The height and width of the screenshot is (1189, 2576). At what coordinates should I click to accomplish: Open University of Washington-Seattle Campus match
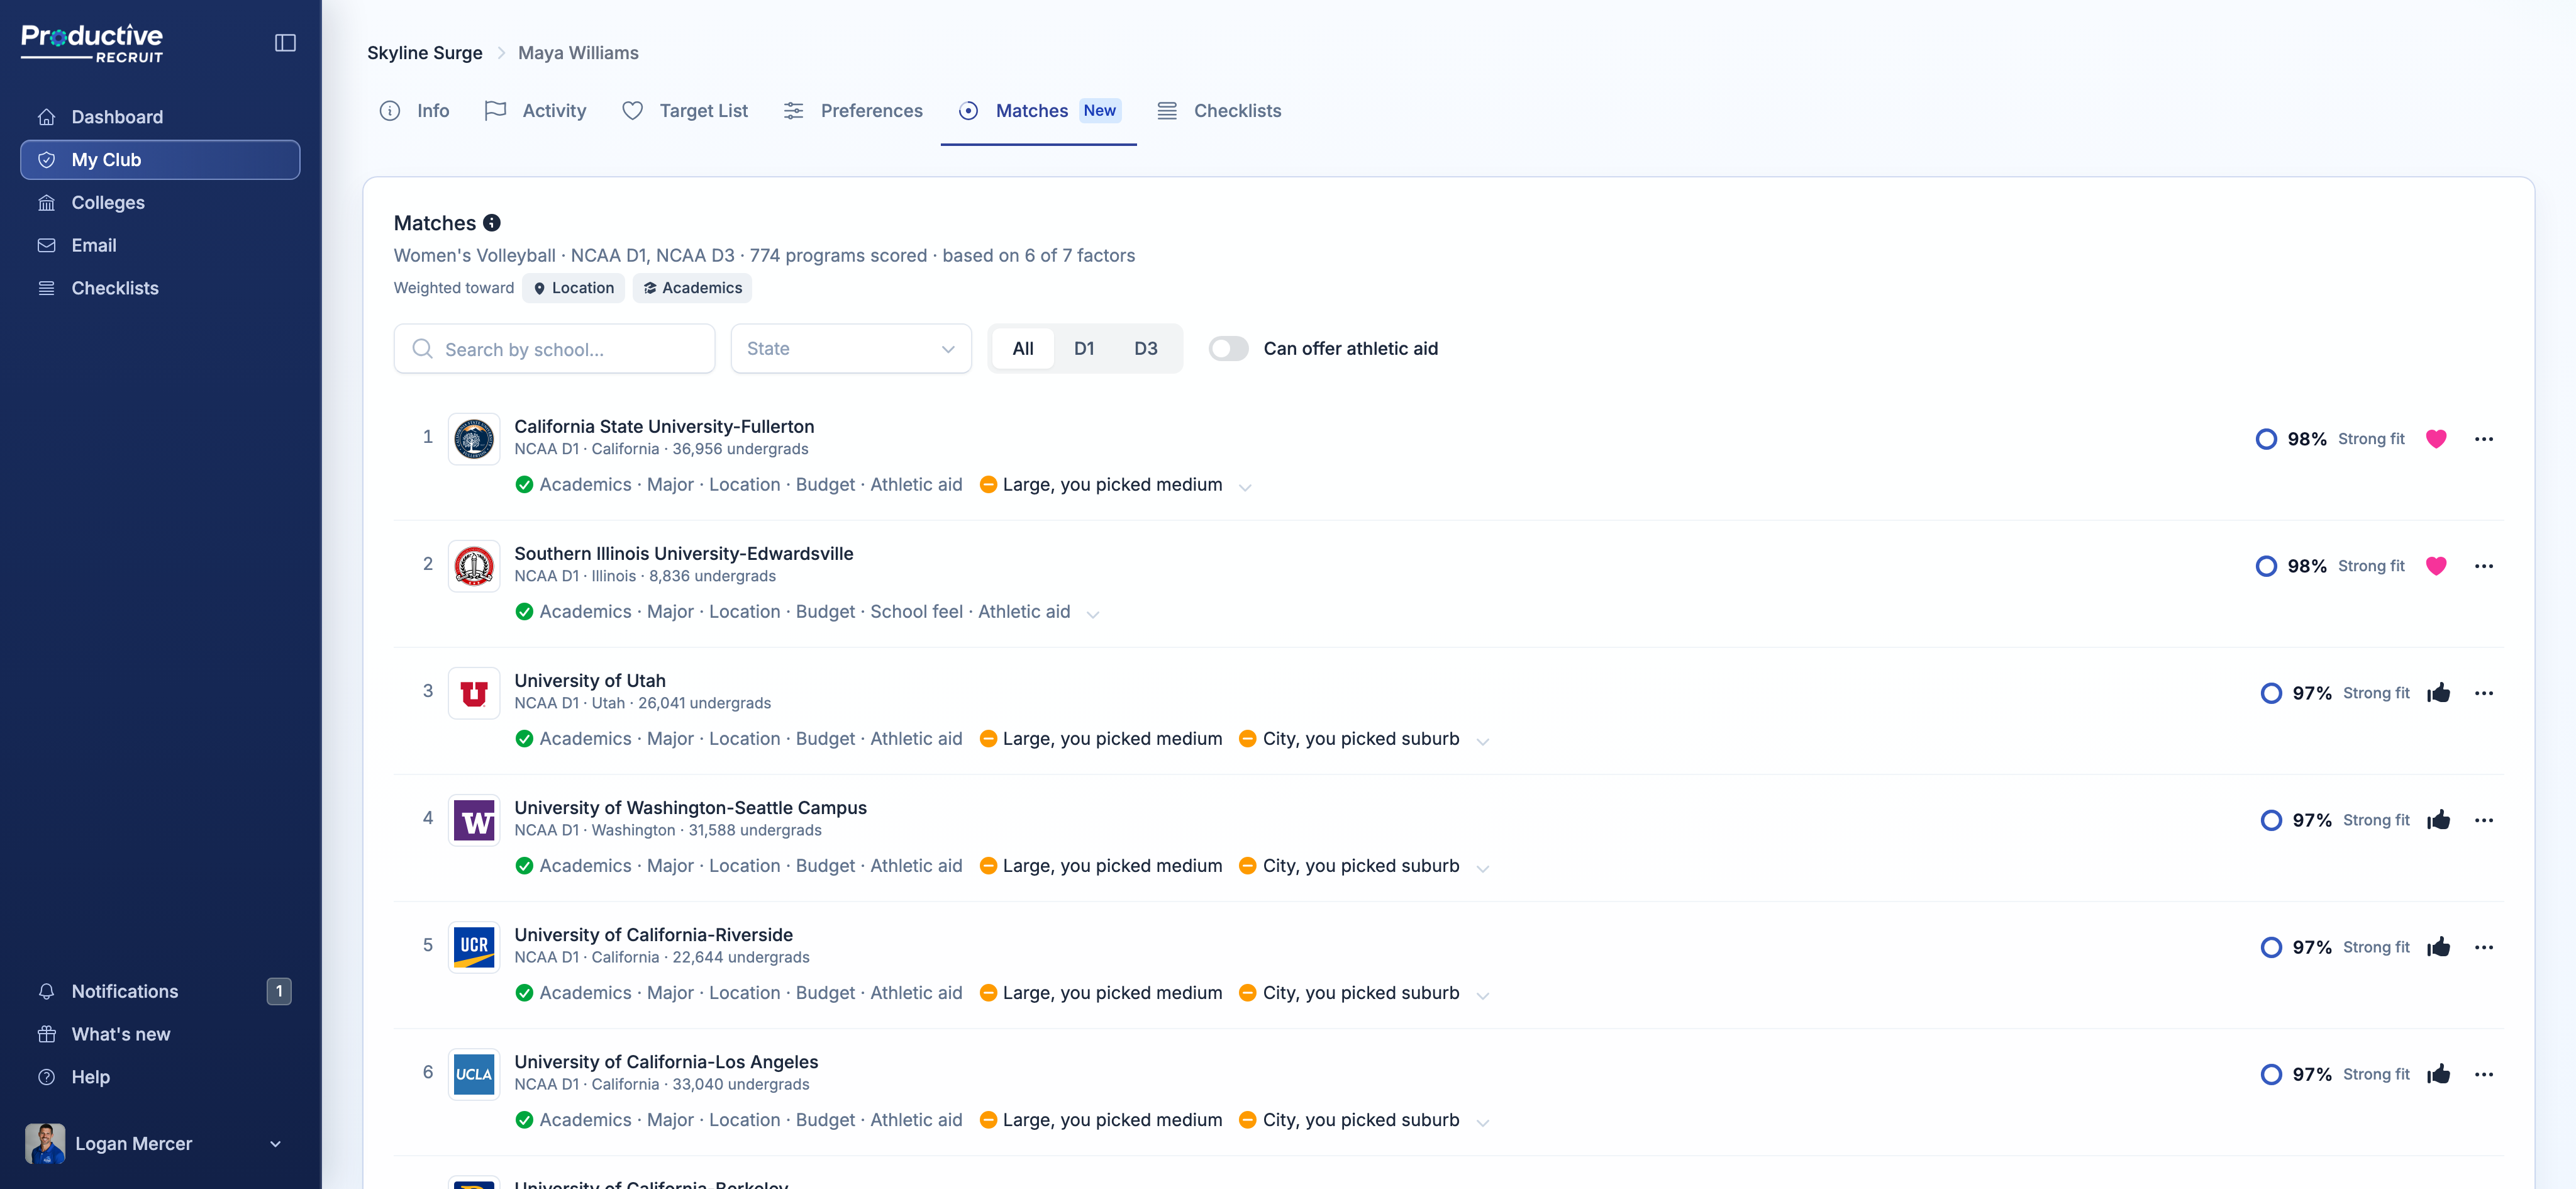(690, 808)
